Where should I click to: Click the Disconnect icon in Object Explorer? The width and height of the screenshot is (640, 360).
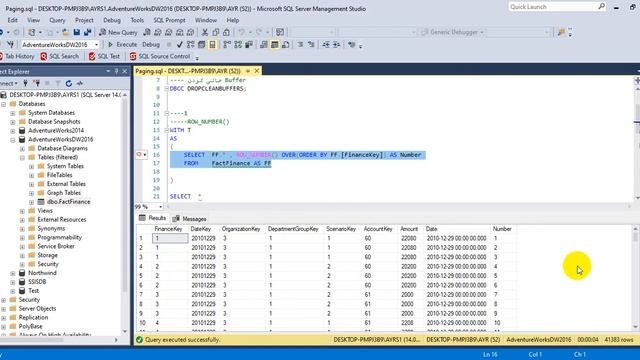(x=36, y=83)
